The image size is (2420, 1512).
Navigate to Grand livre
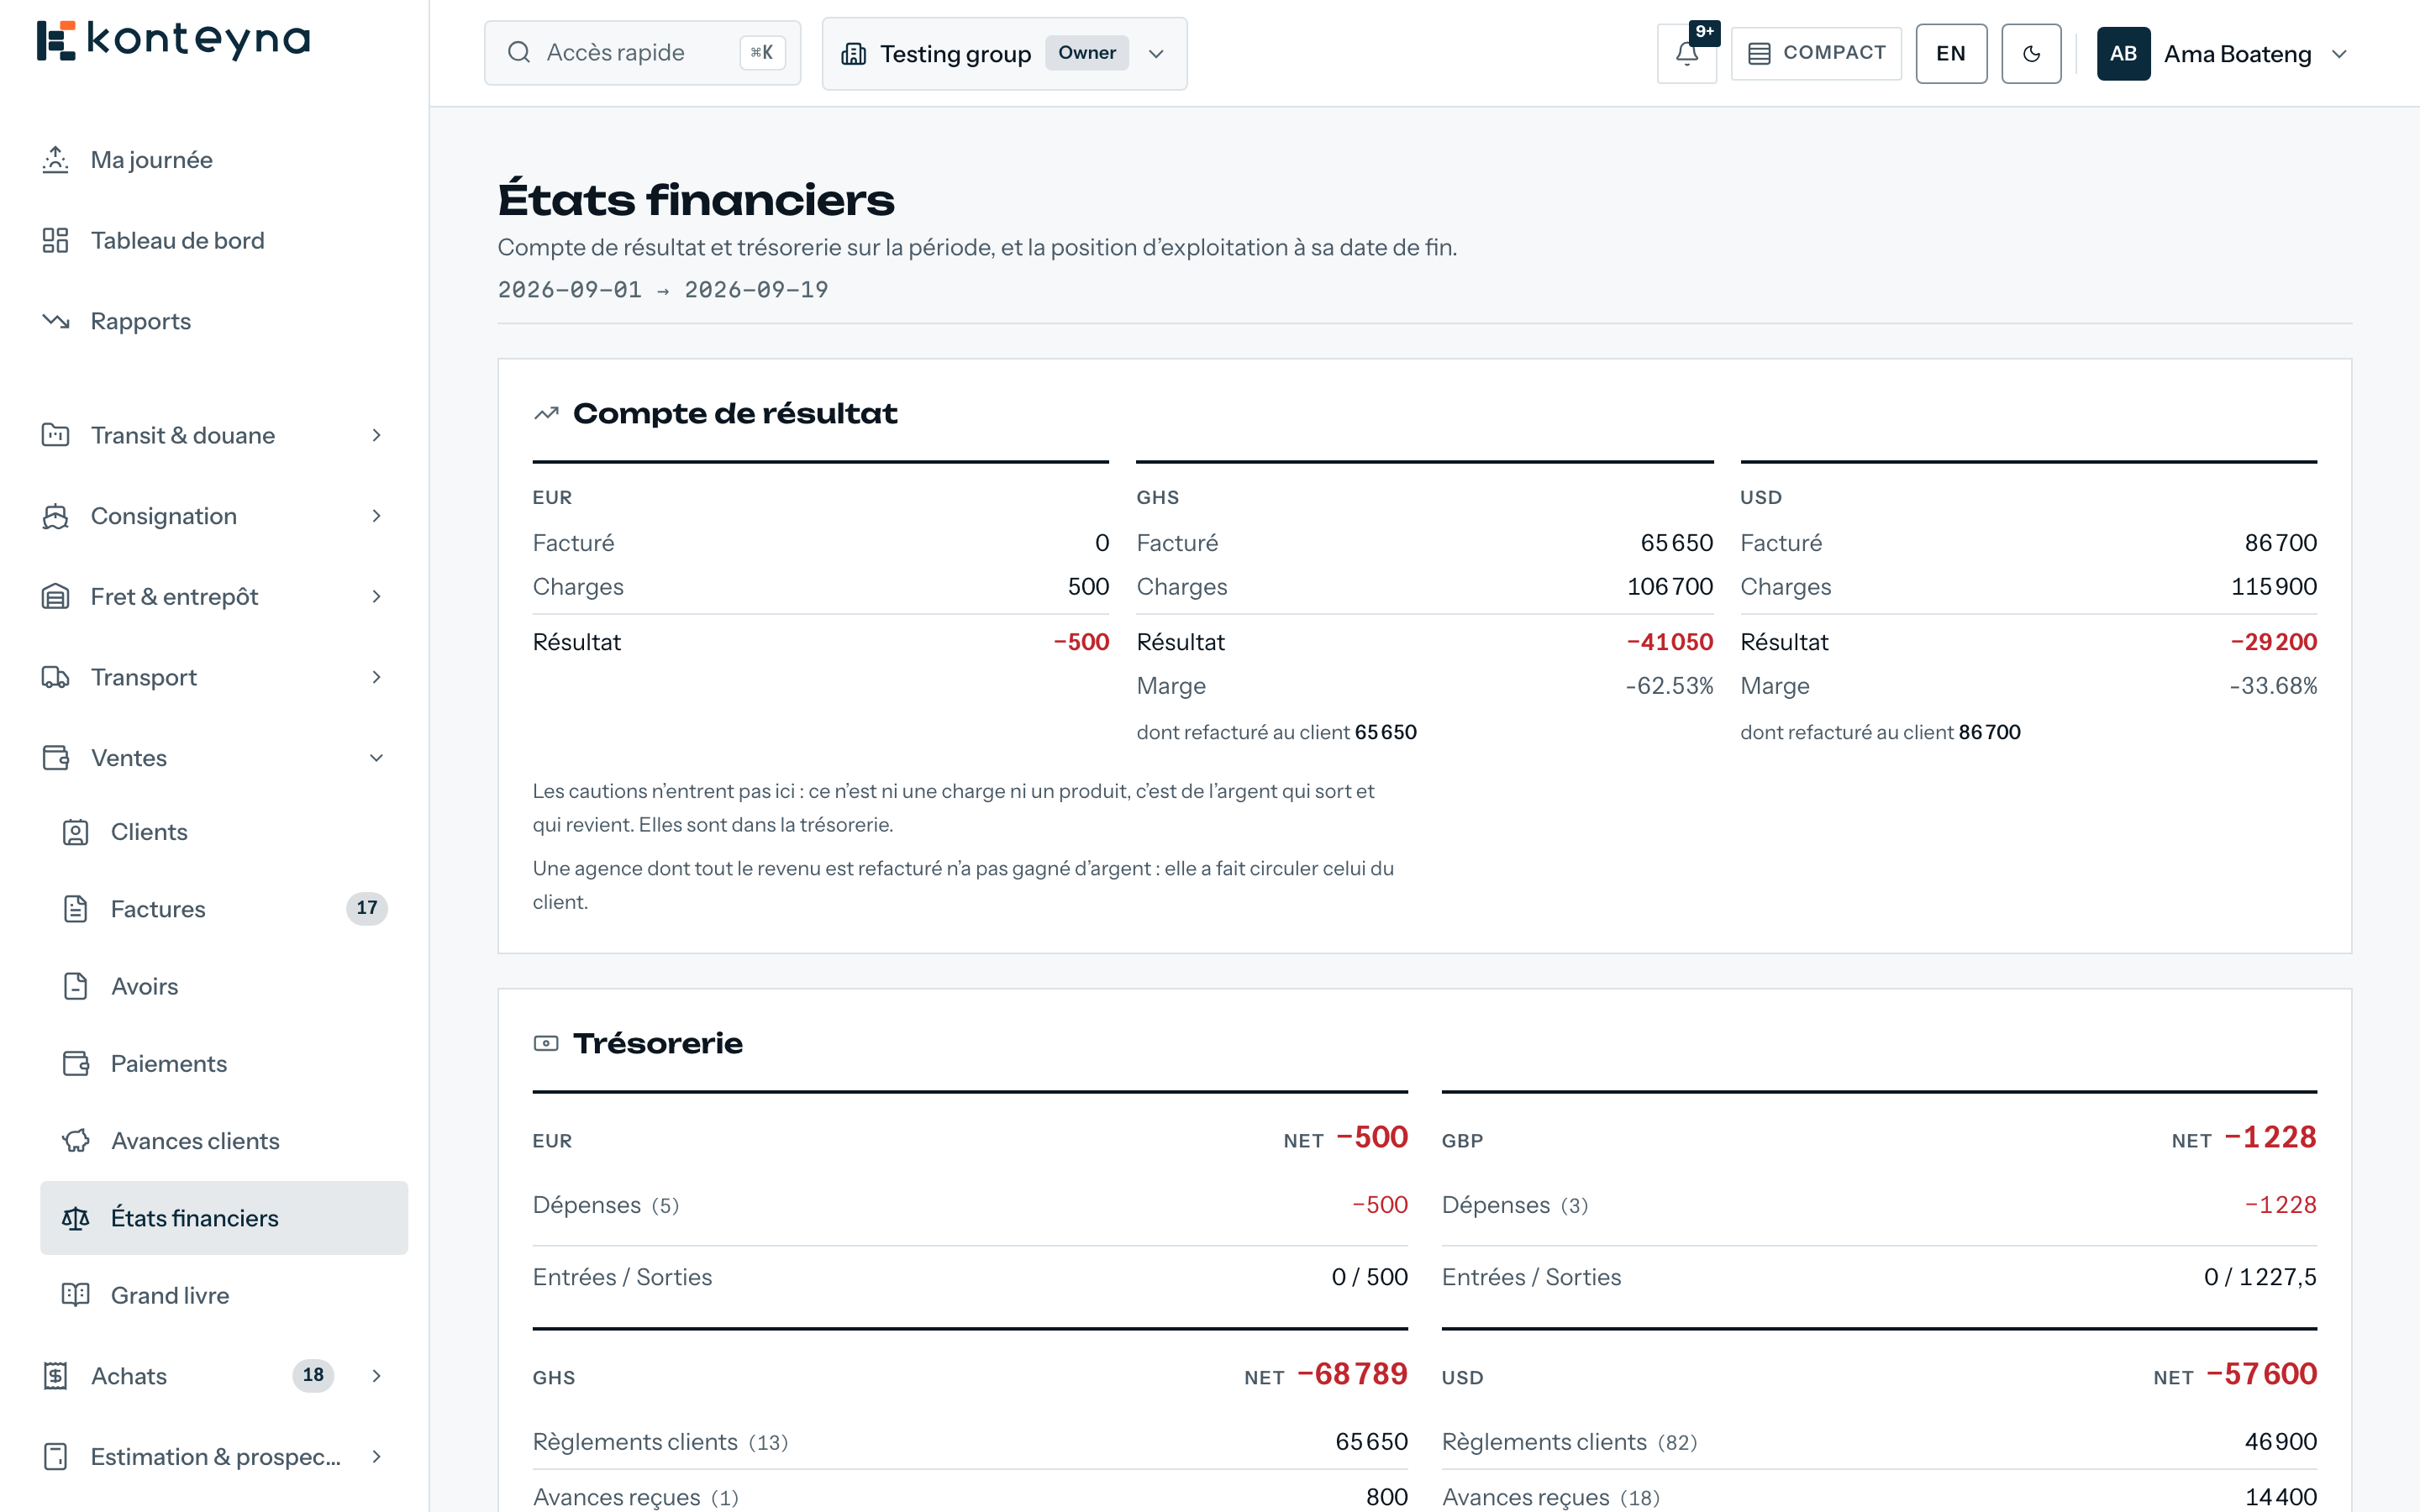[224, 1295]
